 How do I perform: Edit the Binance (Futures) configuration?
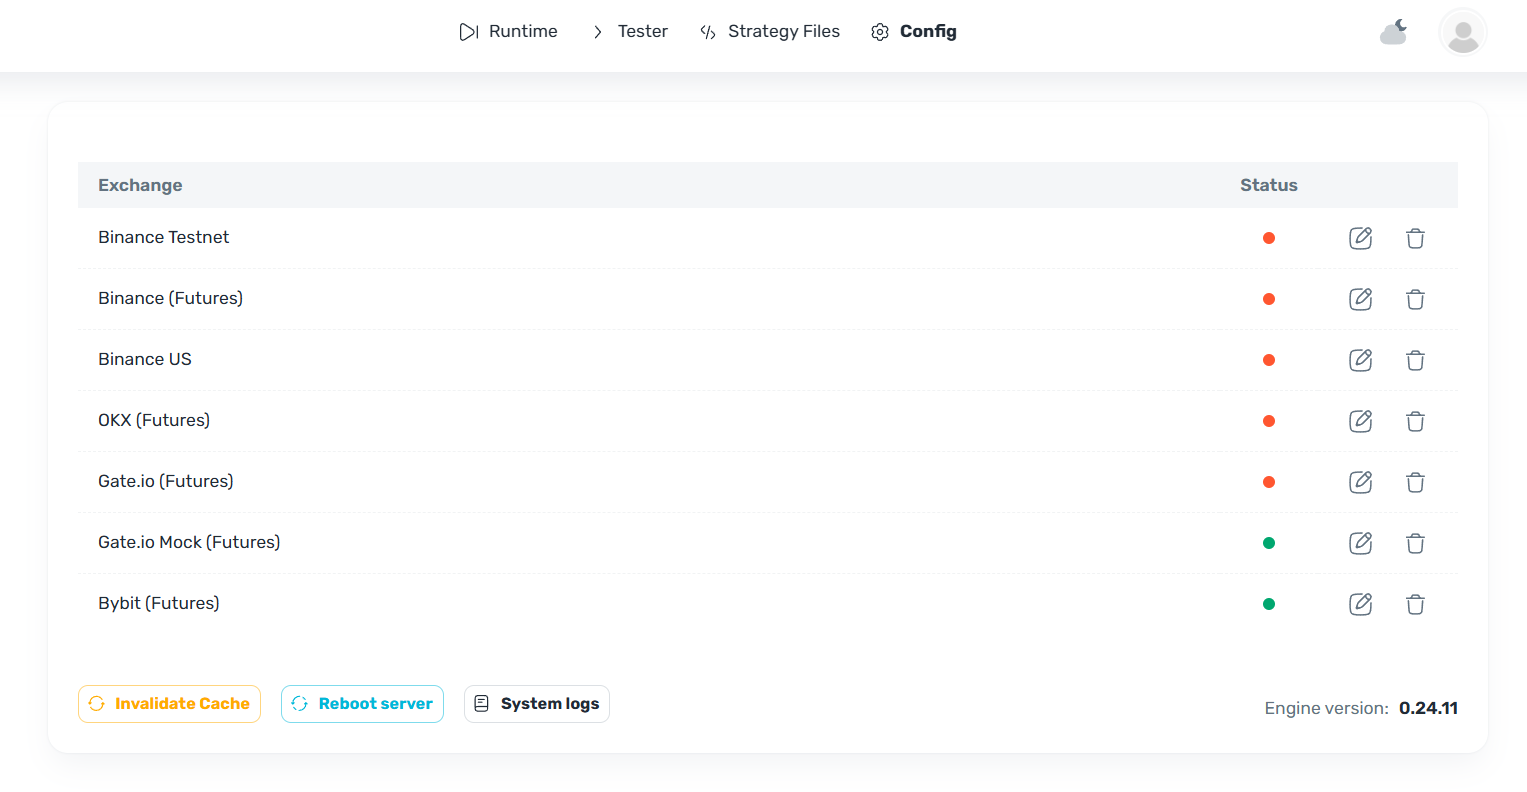coord(1360,299)
